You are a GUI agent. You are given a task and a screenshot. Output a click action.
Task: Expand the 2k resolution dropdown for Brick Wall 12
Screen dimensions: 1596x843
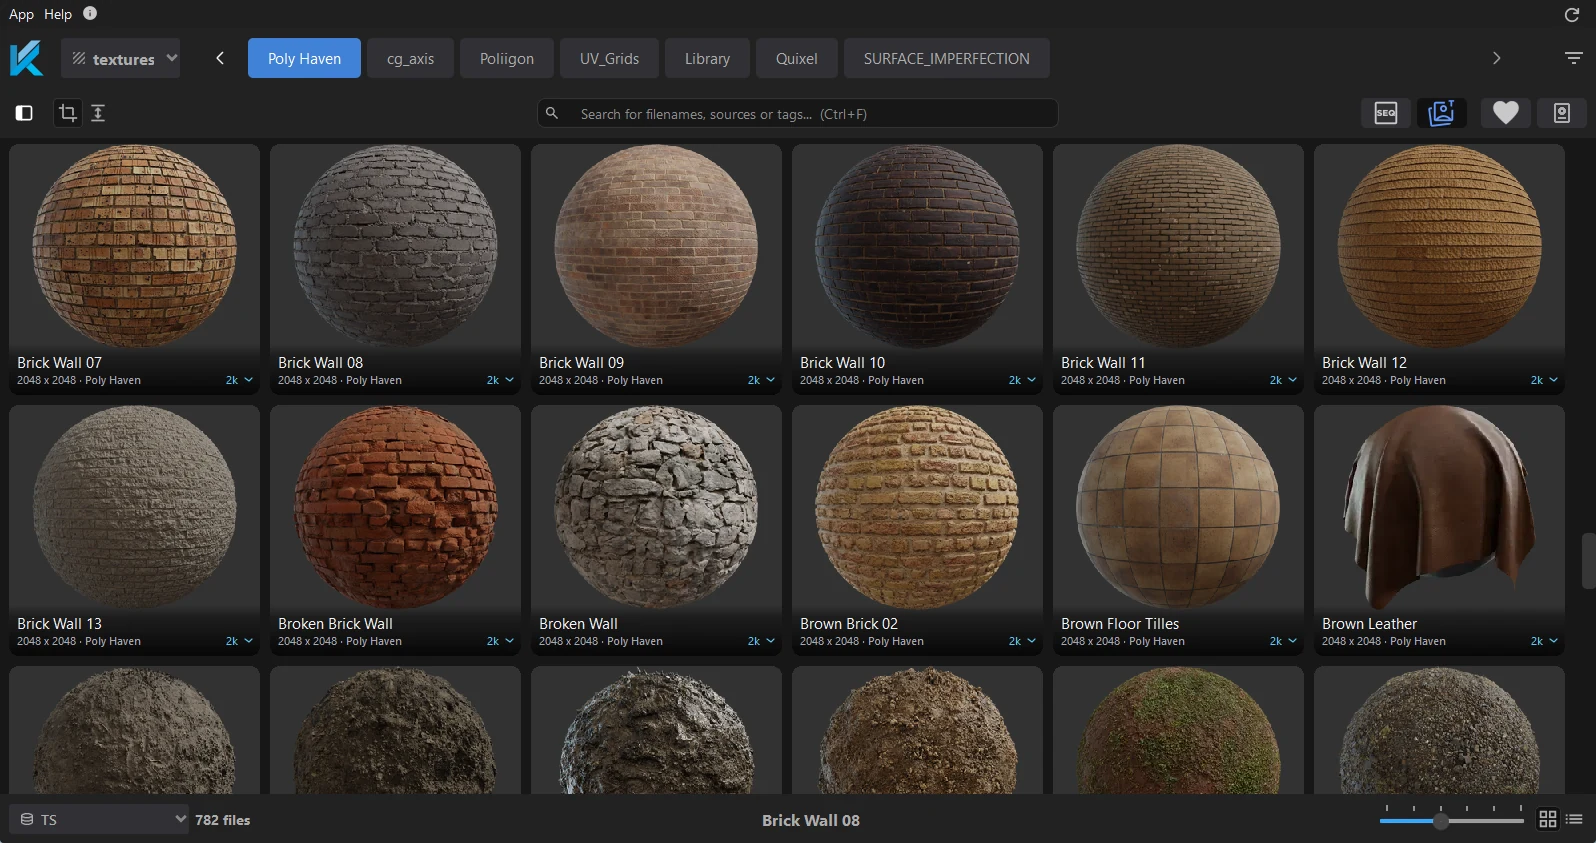click(1544, 380)
